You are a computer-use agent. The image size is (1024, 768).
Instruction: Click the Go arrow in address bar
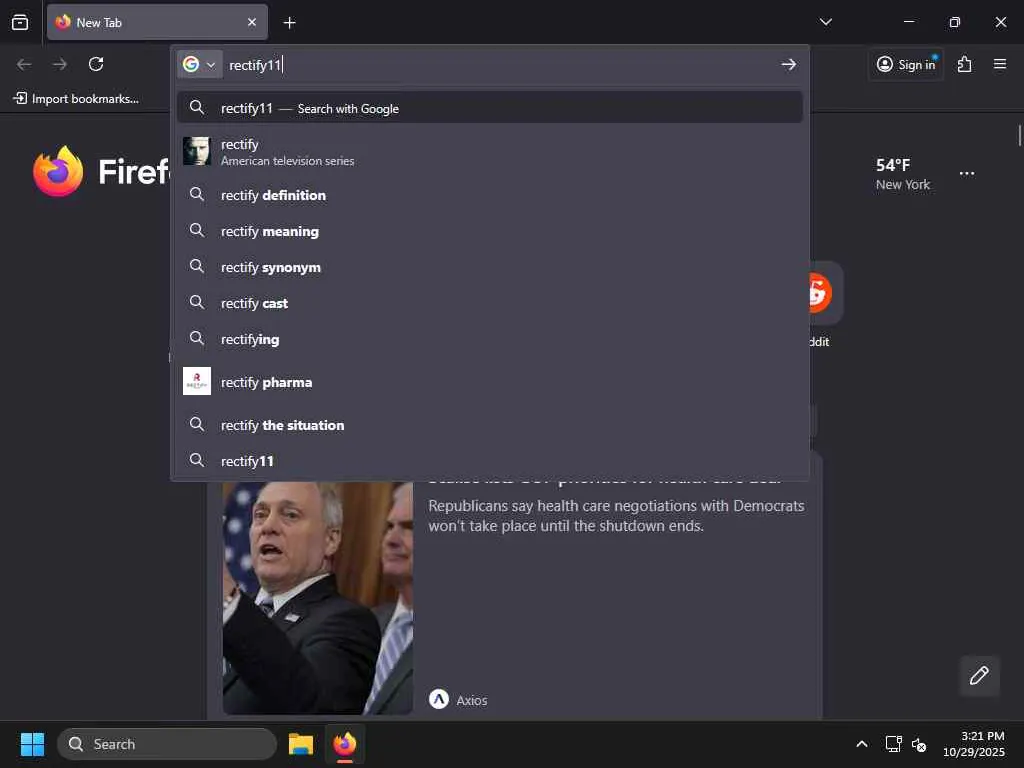[789, 65]
